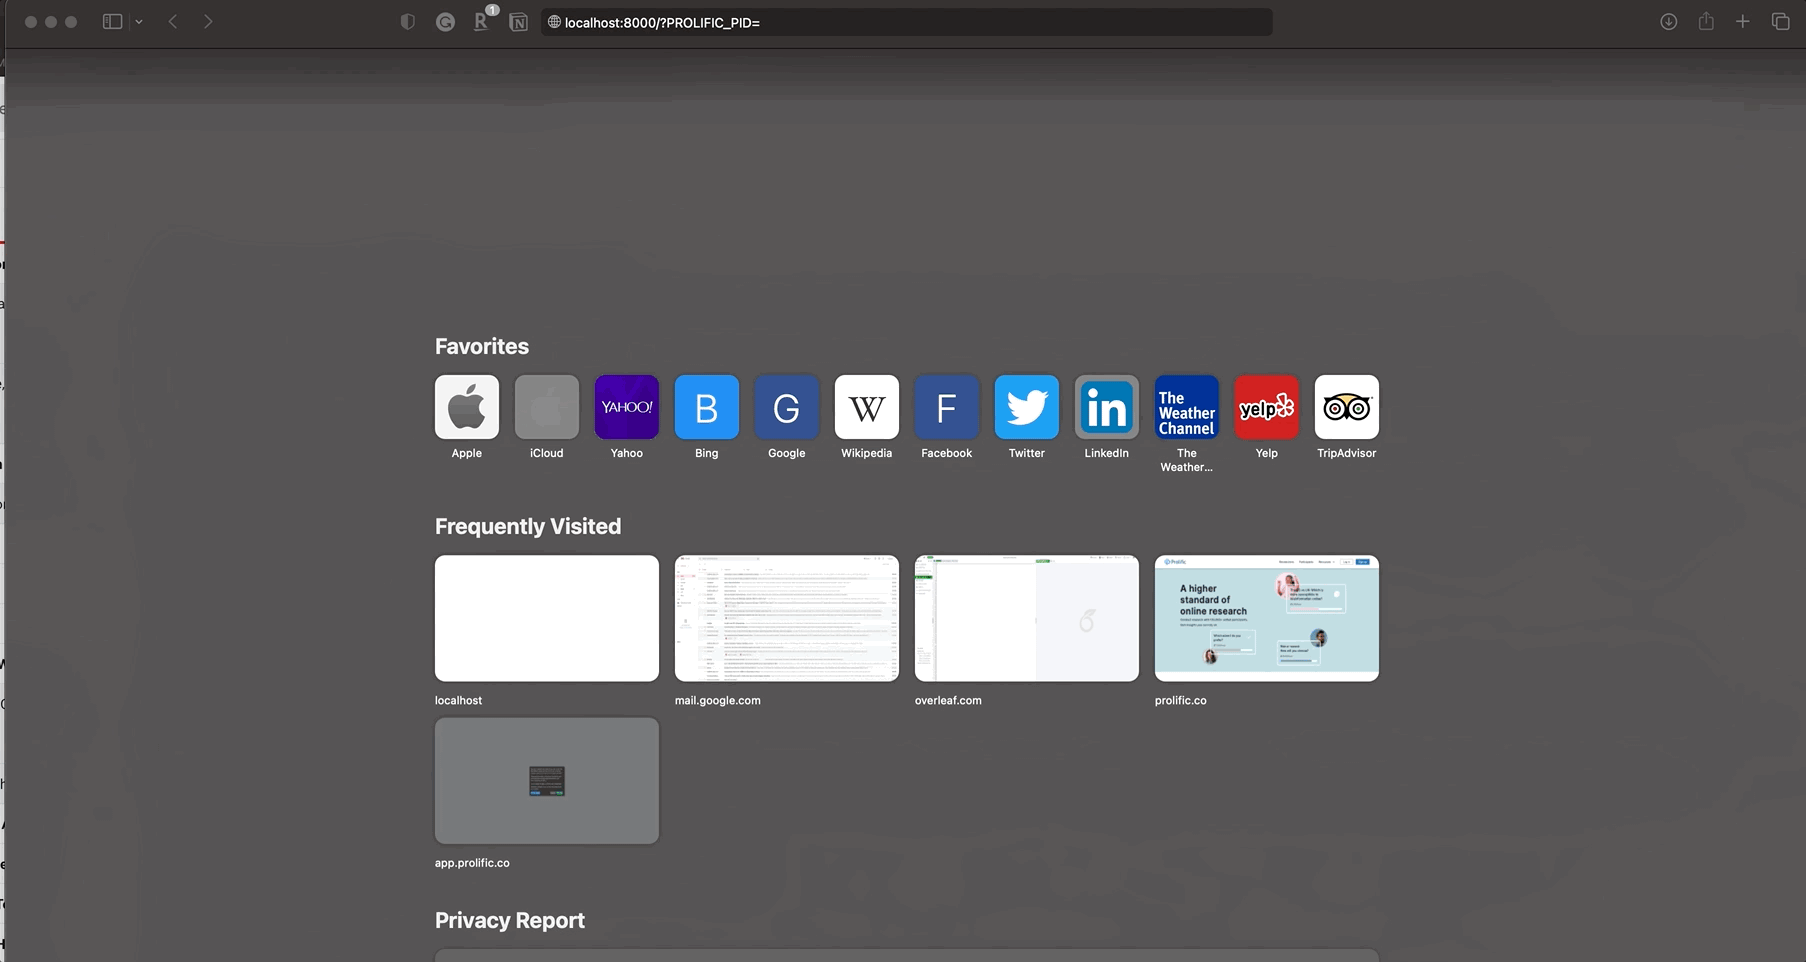Open the TripAdvisor favorite
Viewport: 1806px width, 962px height.
click(x=1347, y=407)
